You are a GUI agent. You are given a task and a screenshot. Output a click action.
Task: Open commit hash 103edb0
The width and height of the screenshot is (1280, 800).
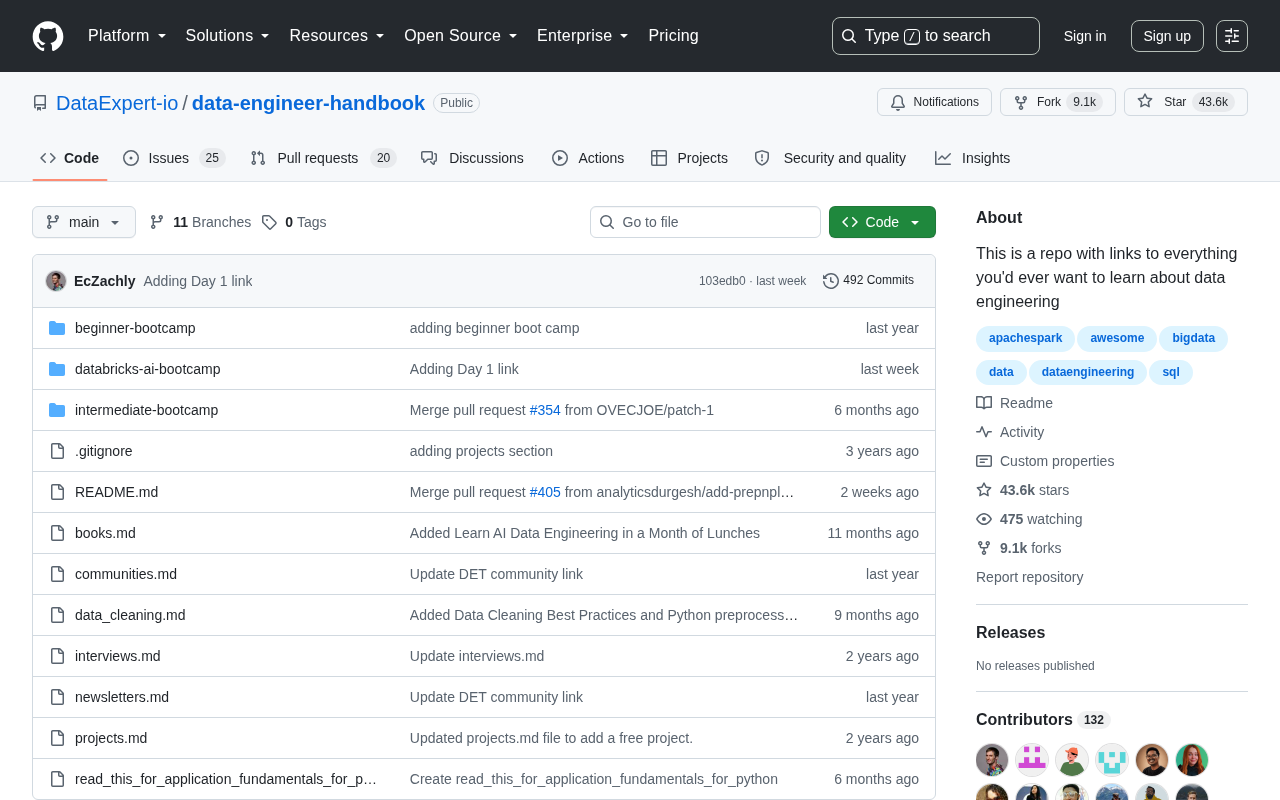pos(722,281)
